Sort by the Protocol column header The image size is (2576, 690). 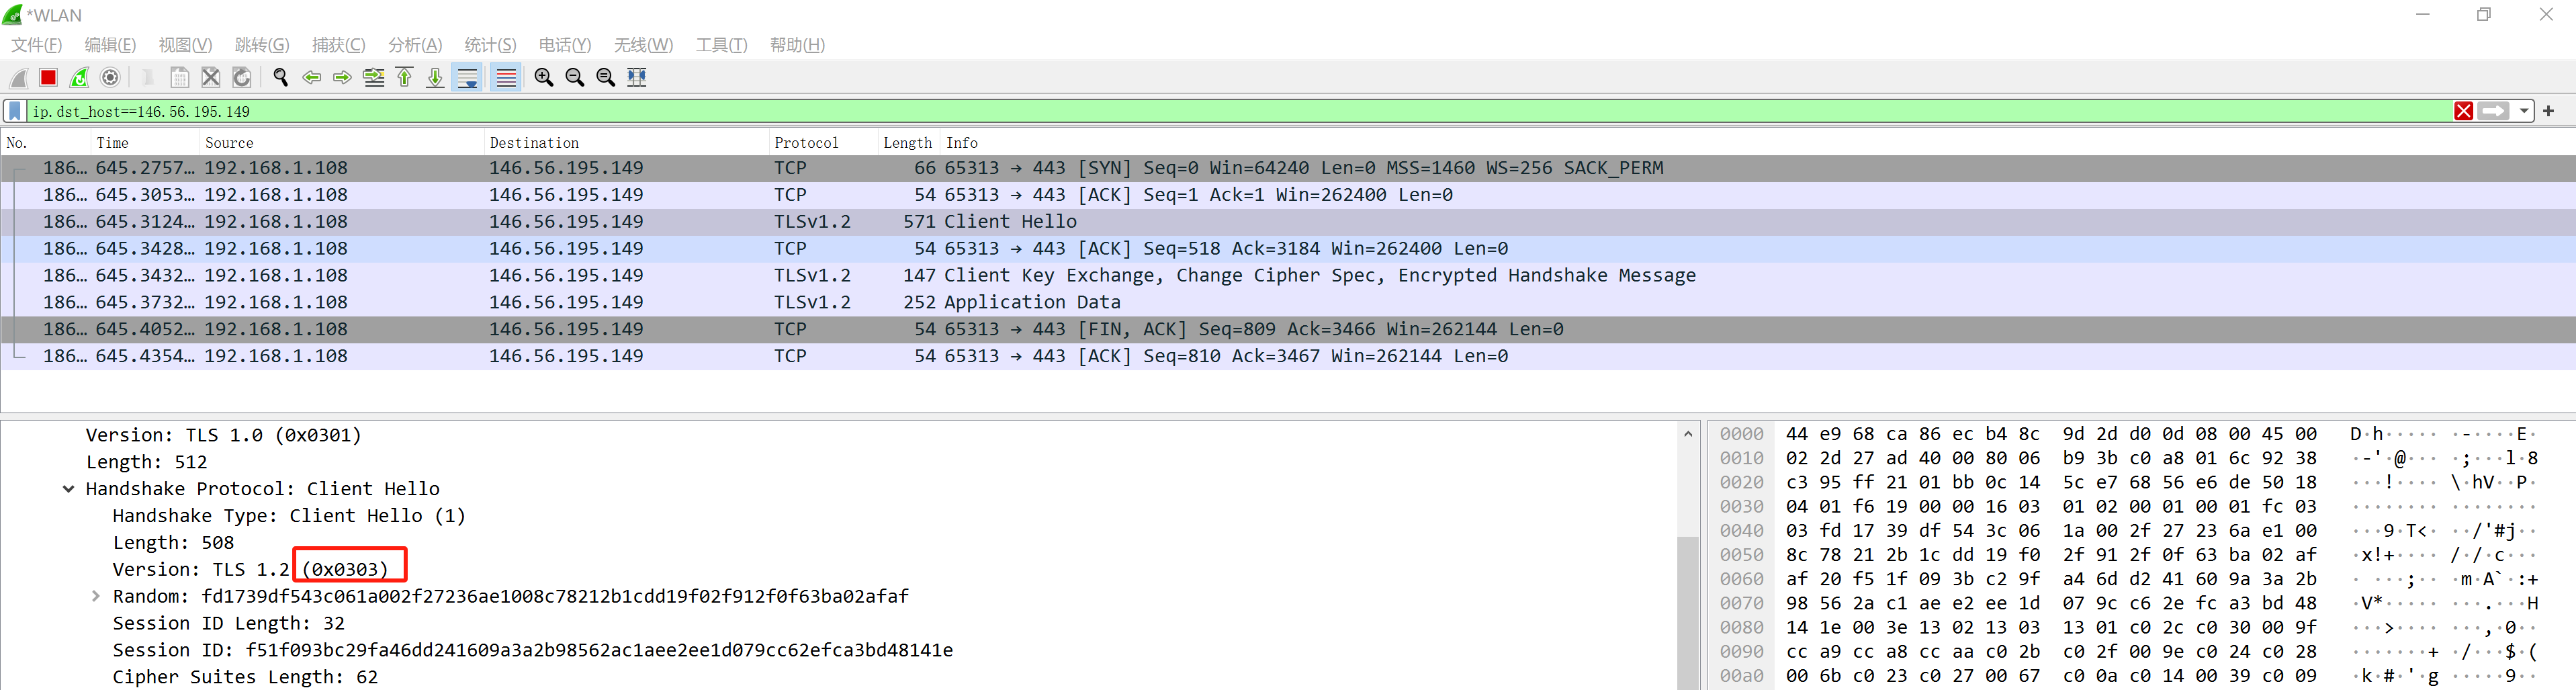pyautogui.click(x=823, y=143)
